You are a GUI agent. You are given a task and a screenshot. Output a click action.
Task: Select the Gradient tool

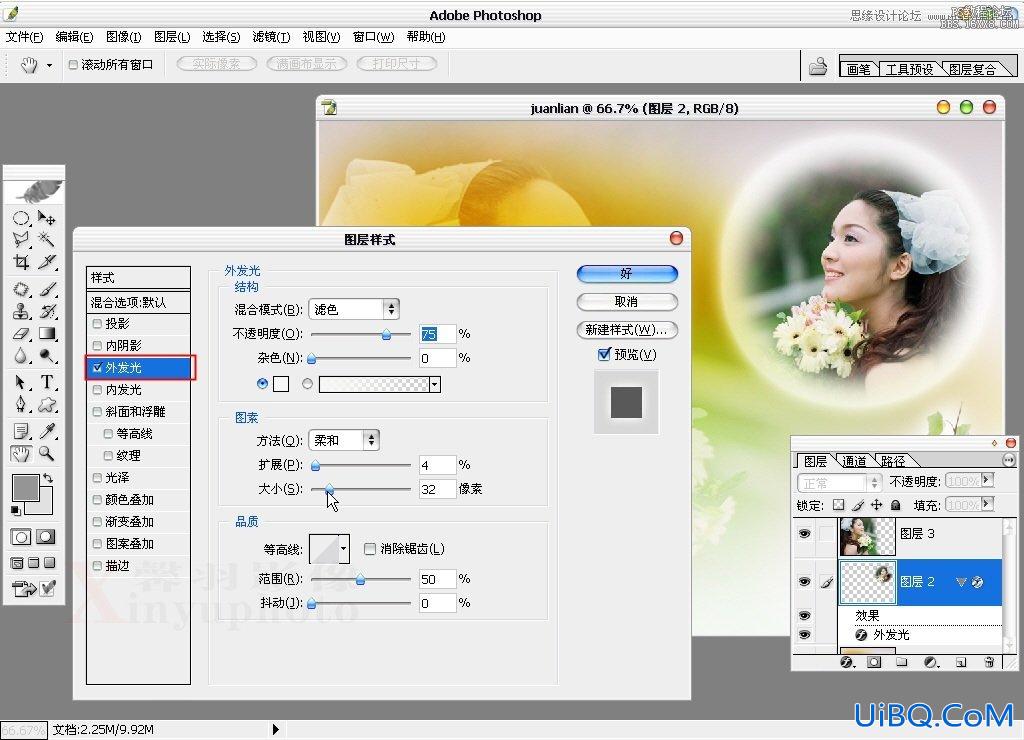(47, 334)
